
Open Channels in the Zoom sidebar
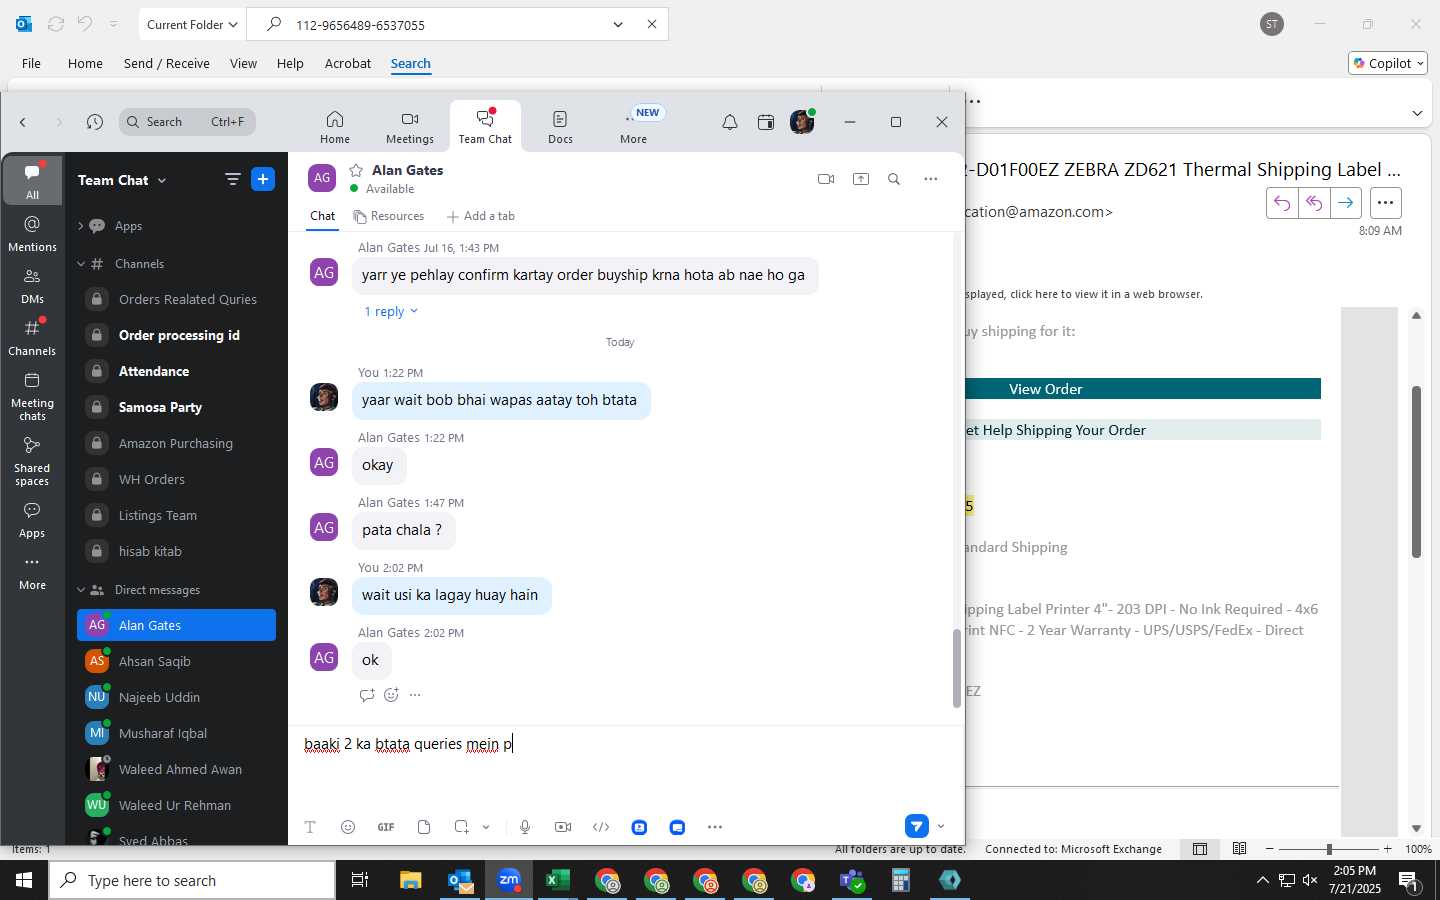point(32,338)
